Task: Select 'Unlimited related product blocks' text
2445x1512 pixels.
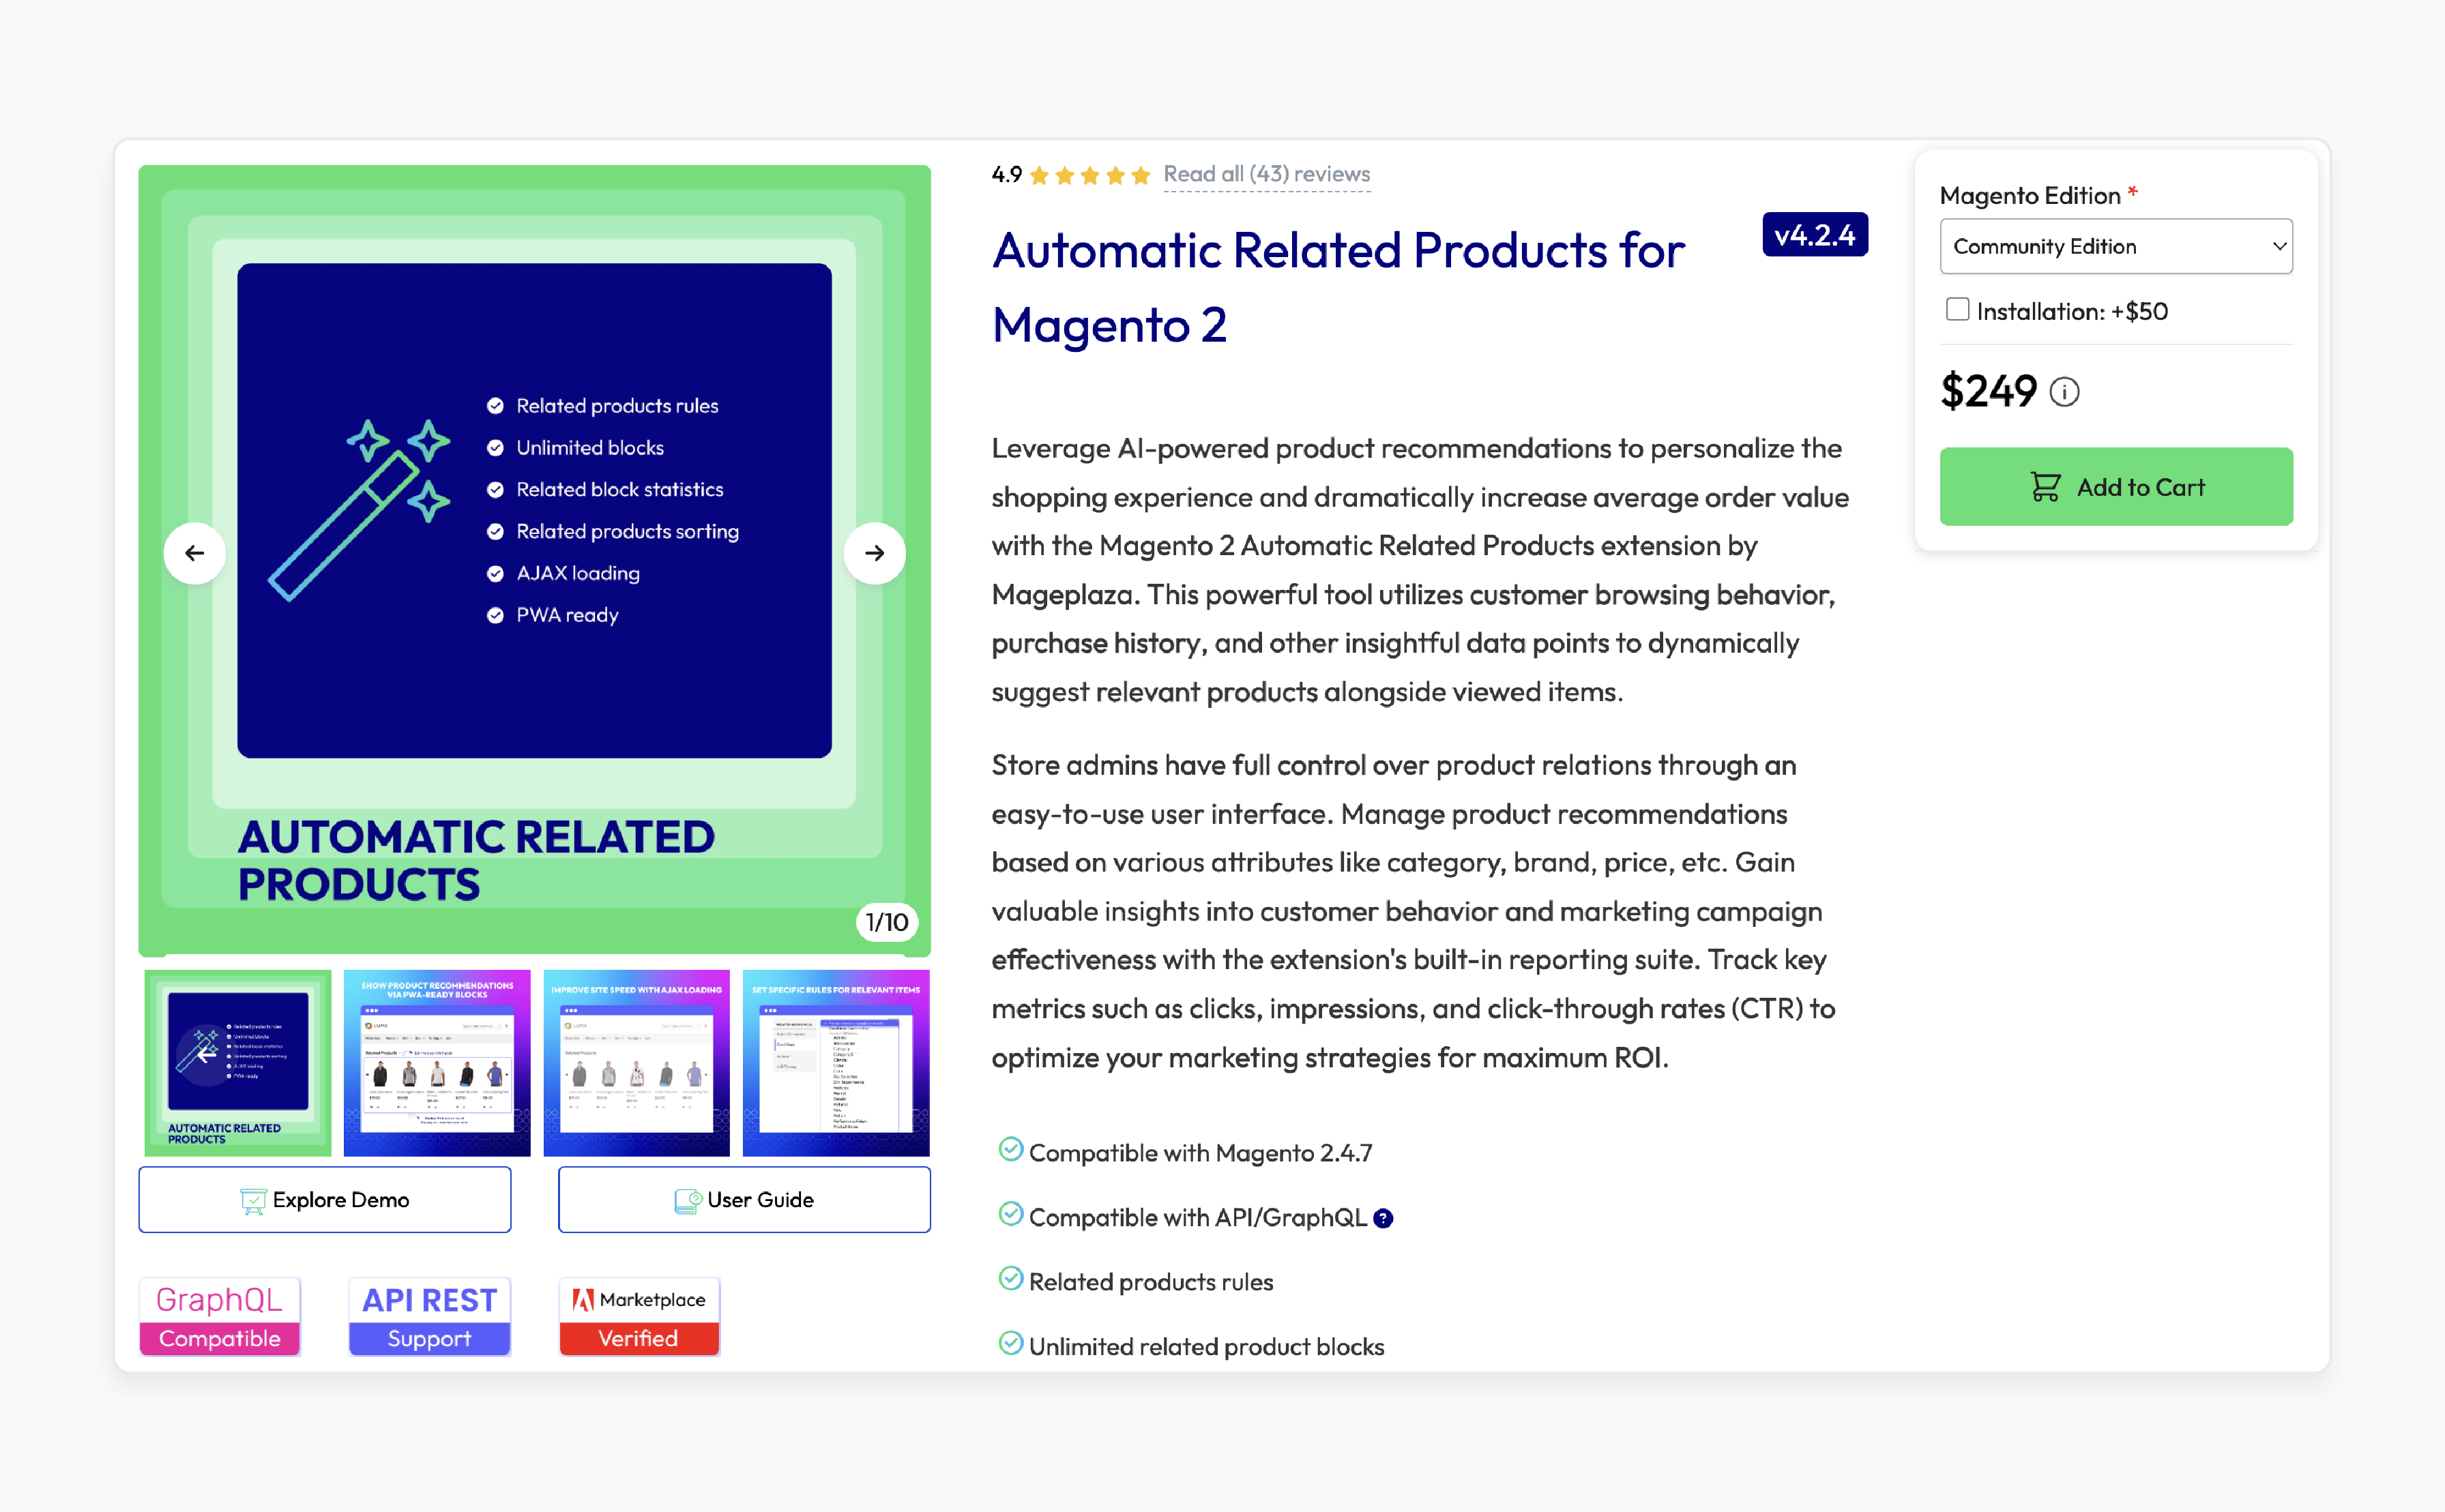Action: coord(1206,1347)
